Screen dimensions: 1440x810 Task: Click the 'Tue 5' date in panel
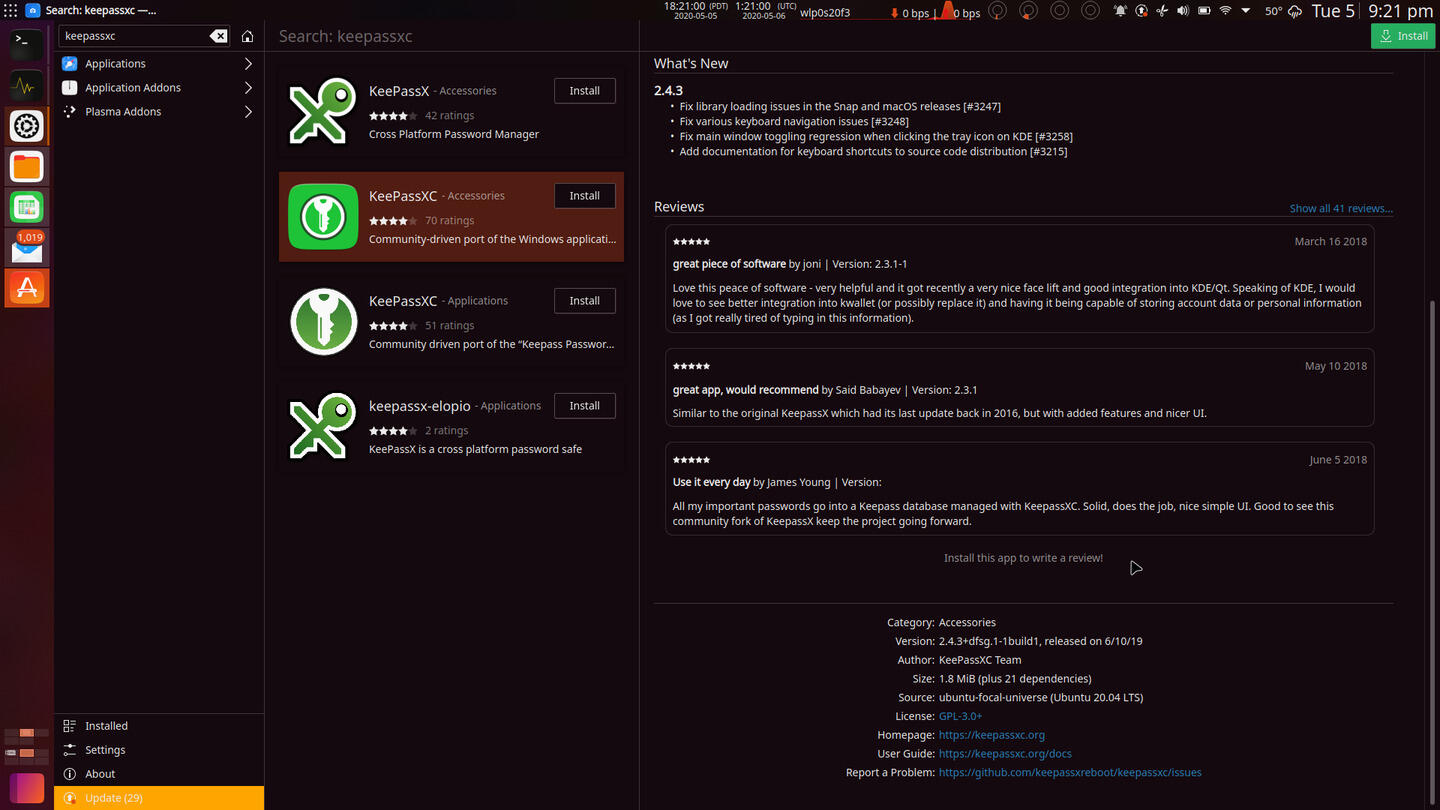click(1333, 11)
